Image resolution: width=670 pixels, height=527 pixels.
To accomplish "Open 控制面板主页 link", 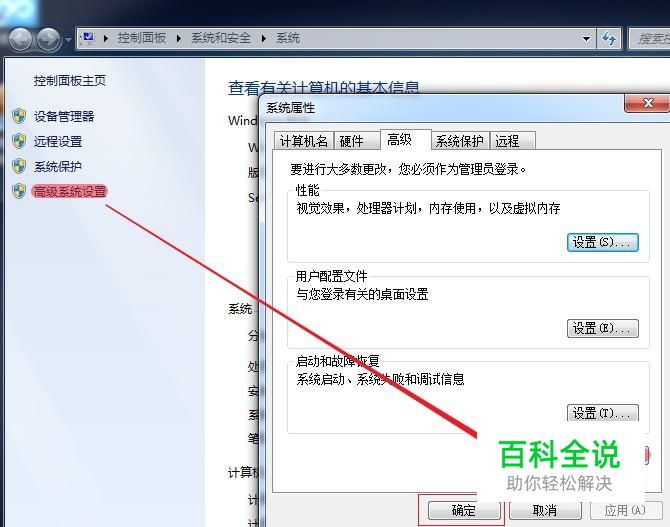I will coord(70,80).
